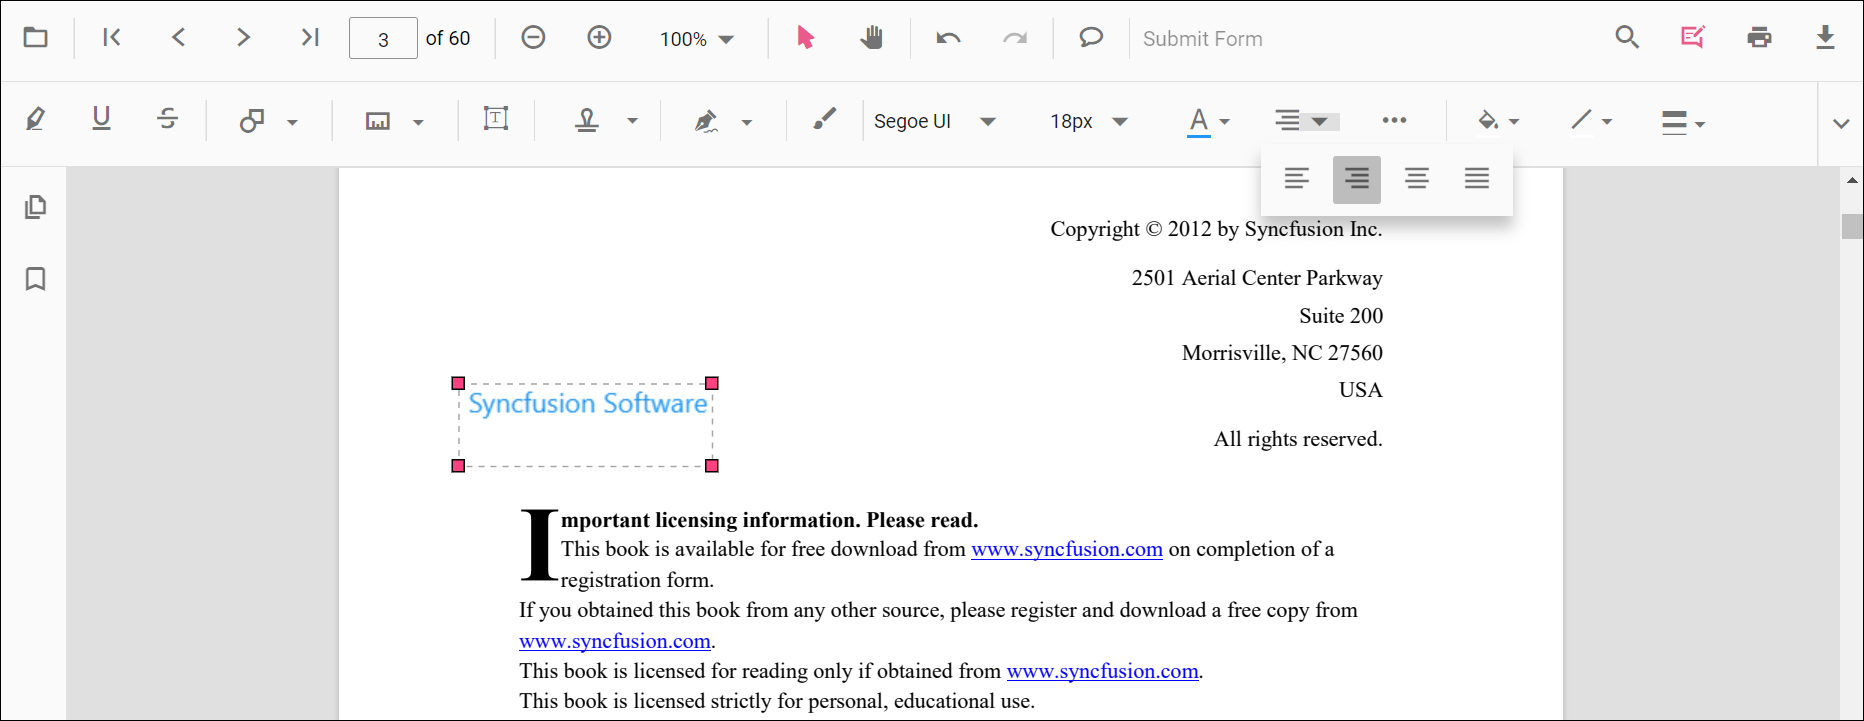Select right text alignment option

[x=1357, y=179]
